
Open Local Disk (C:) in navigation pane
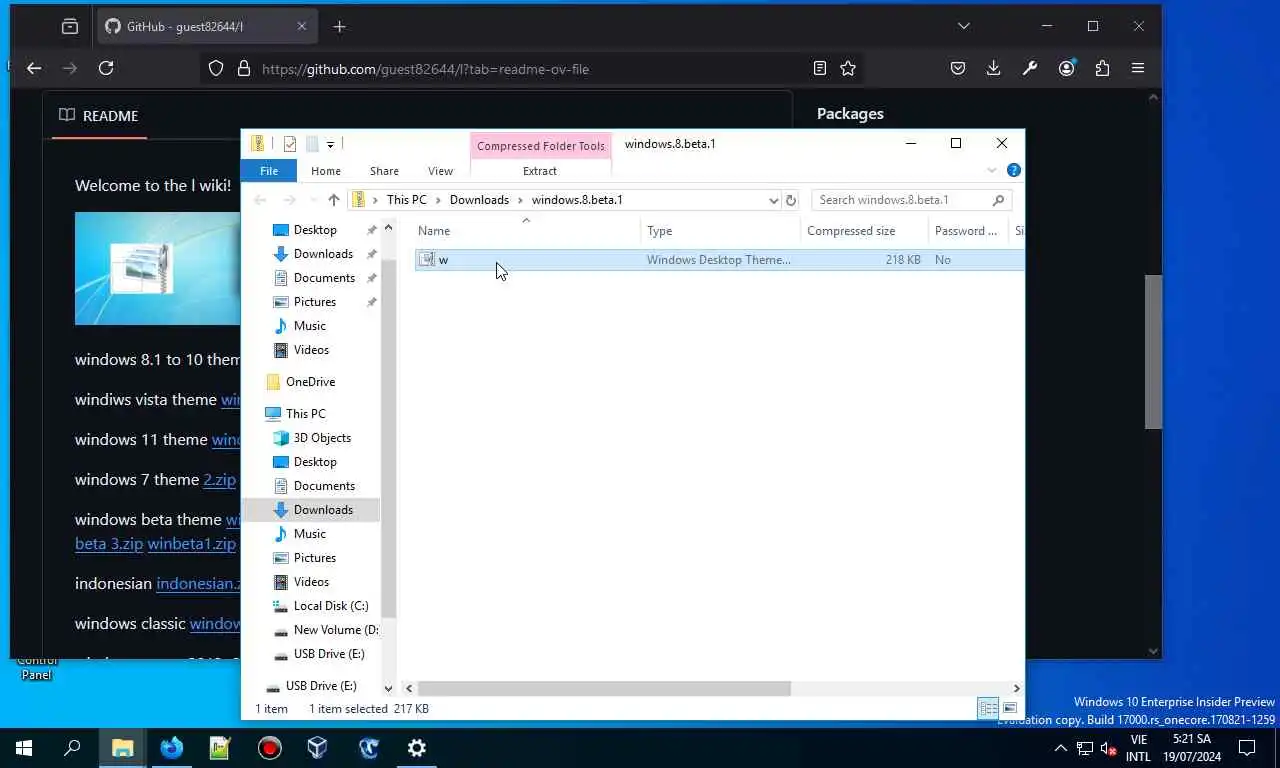coord(331,606)
